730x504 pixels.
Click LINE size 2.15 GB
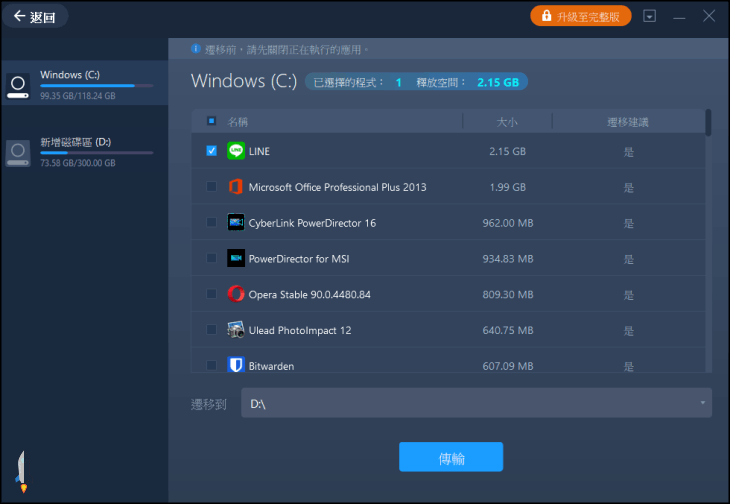(507, 151)
